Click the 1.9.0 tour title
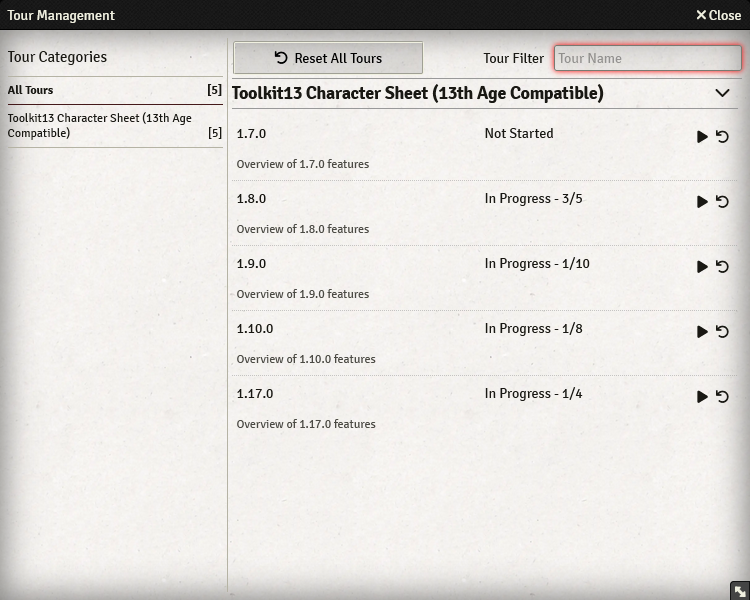The height and width of the screenshot is (600, 750). pyautogui.click(x=251, y=264)
